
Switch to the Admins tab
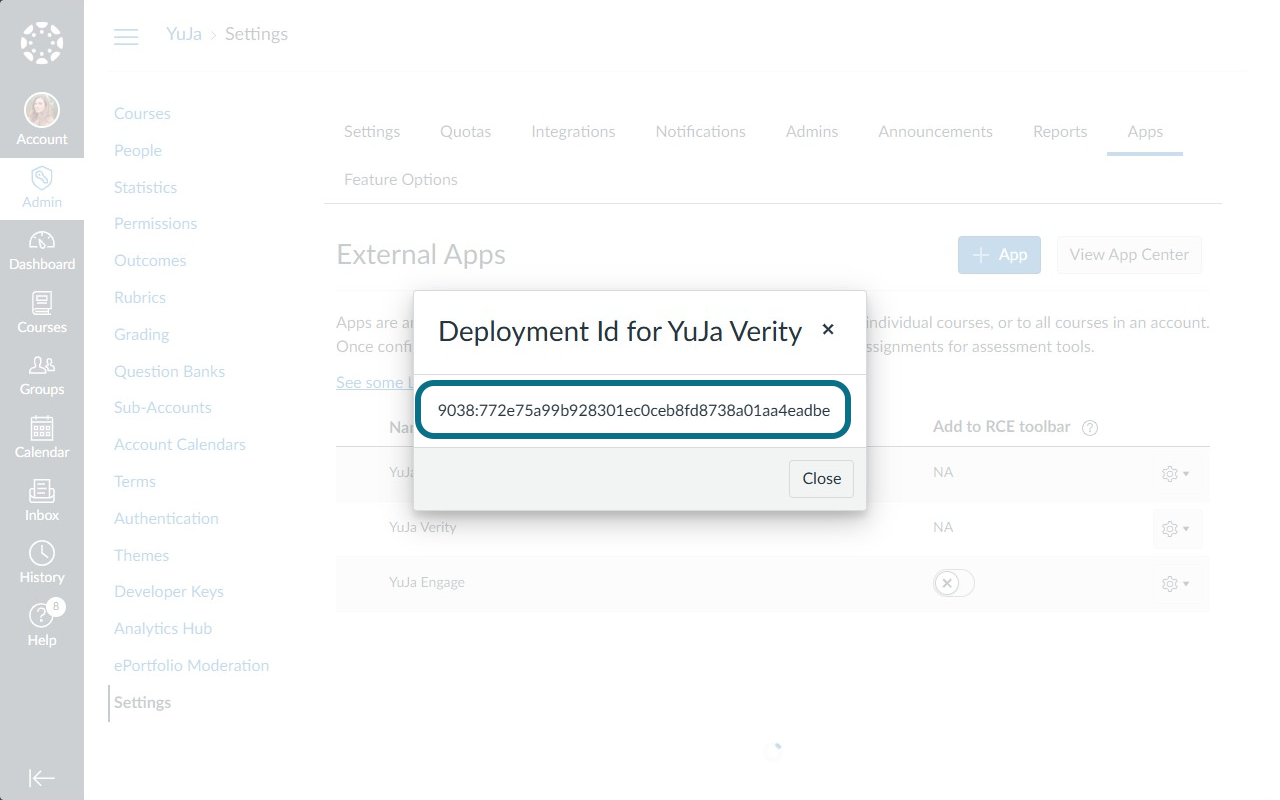coord(812,132)
